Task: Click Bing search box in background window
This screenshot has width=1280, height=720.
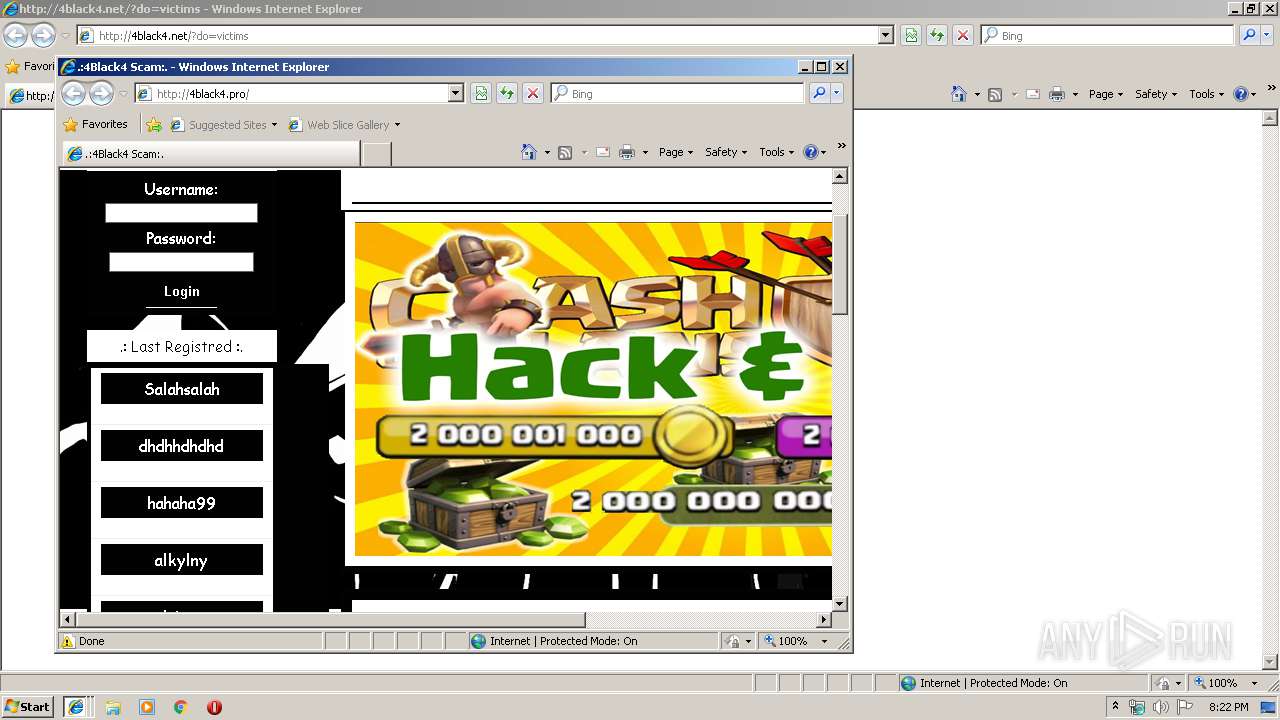Action: coord(1108,35)
